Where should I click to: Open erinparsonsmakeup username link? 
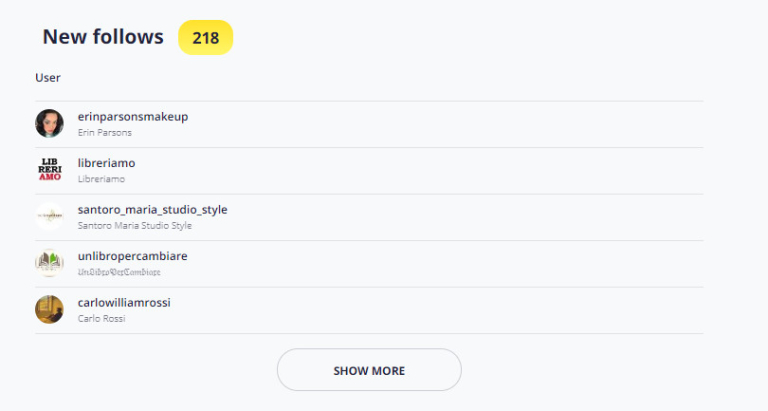[x=132, y=117]
